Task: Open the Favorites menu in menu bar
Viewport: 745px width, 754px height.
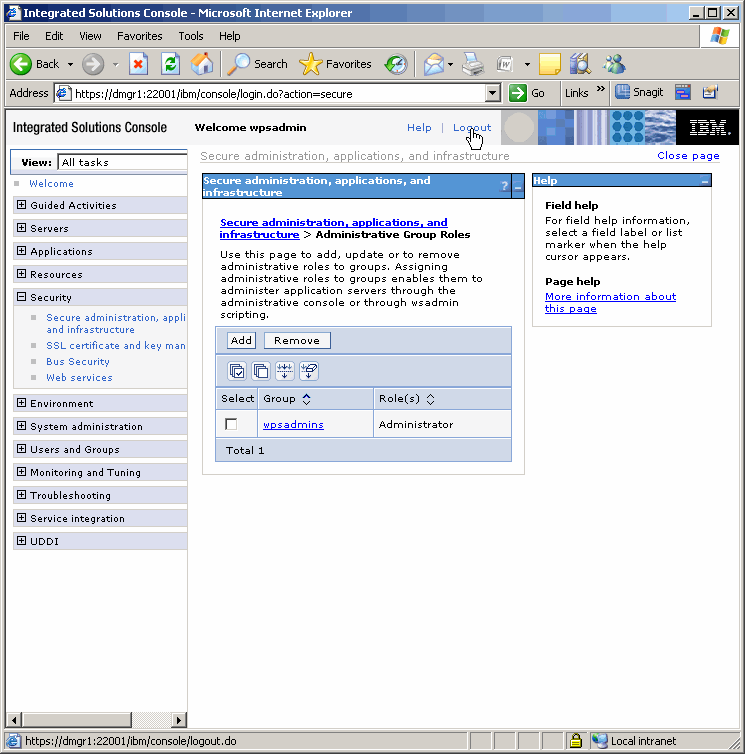Action: pyautogui.click(x=139, y=36)
